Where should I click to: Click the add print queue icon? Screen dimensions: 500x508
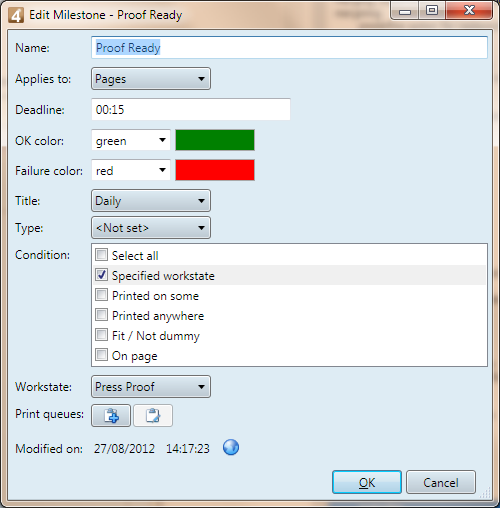pos(111,416)
